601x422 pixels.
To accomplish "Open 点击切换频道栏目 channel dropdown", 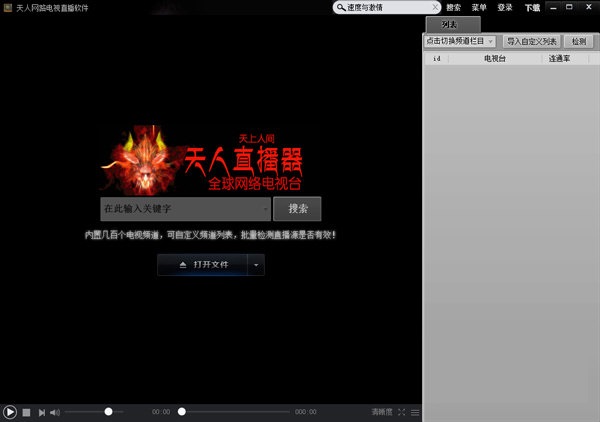I will (x=460, y=41).
